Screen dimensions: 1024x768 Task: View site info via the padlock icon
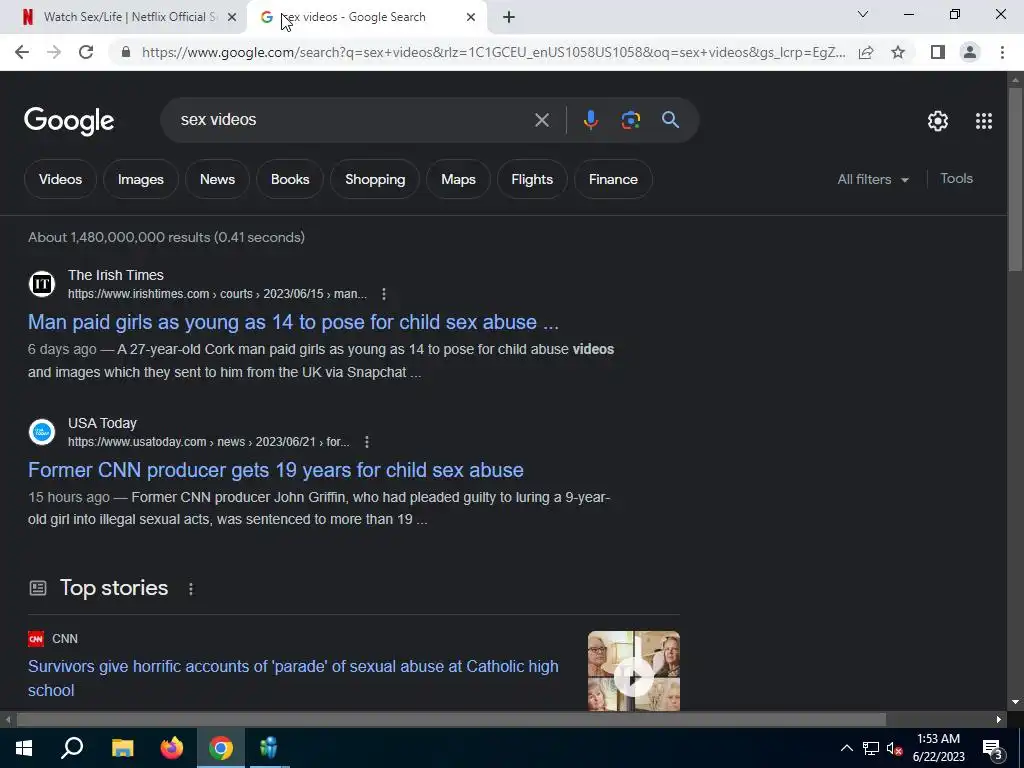tap(126, 52)
